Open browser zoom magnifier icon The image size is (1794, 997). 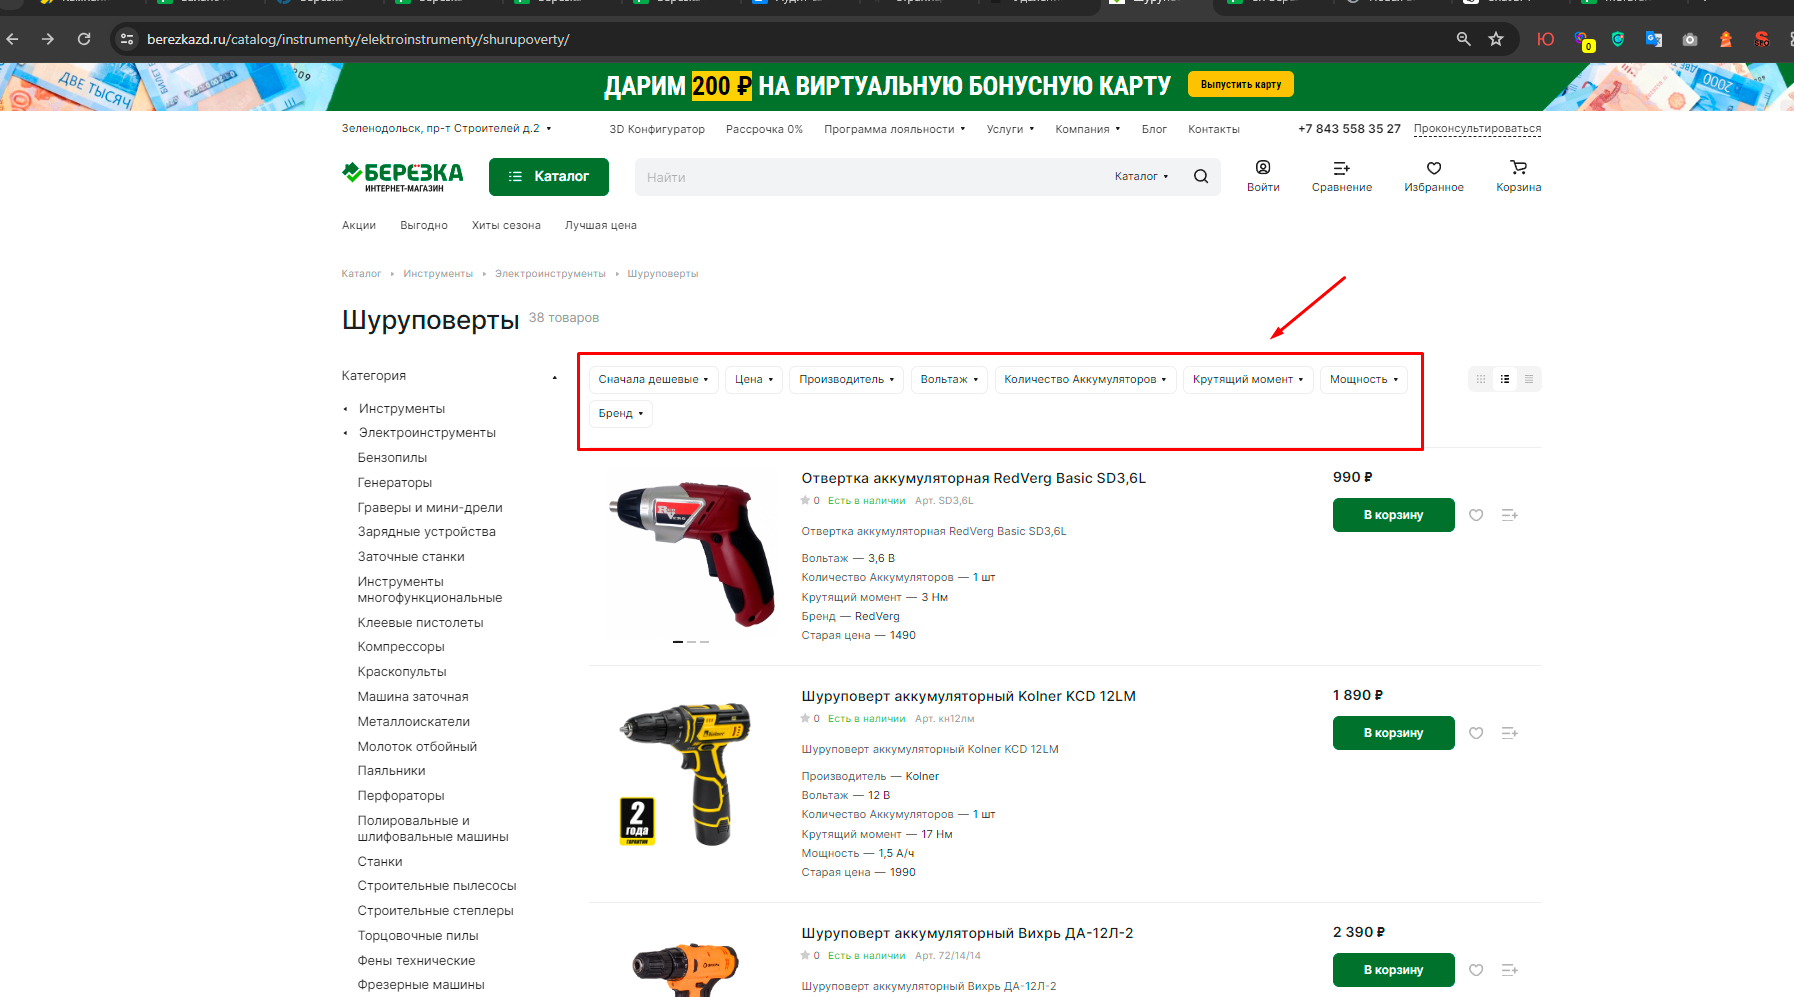coord(1464,39)
